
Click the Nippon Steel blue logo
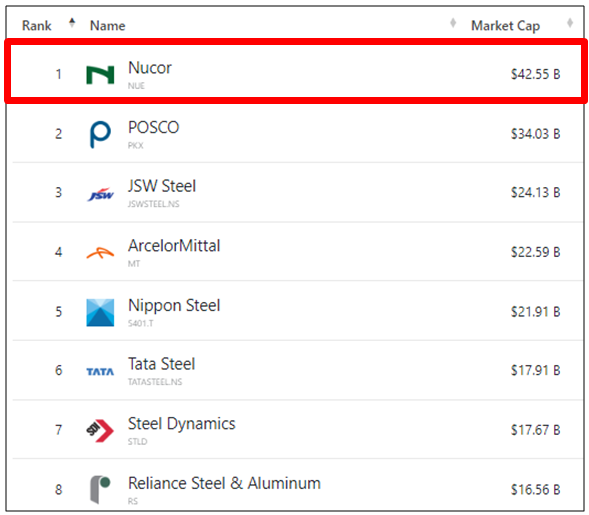100,313
